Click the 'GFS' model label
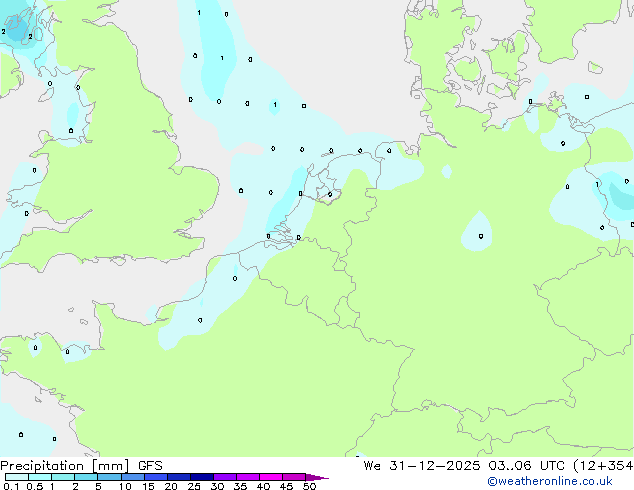This screenshot has height=490, width=634. click(150, 466)
